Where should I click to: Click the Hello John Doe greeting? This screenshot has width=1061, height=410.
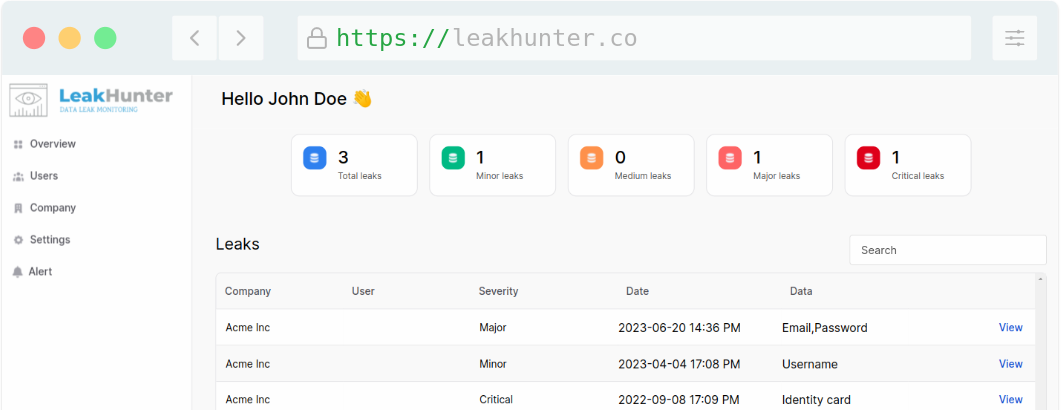[296, 99]
